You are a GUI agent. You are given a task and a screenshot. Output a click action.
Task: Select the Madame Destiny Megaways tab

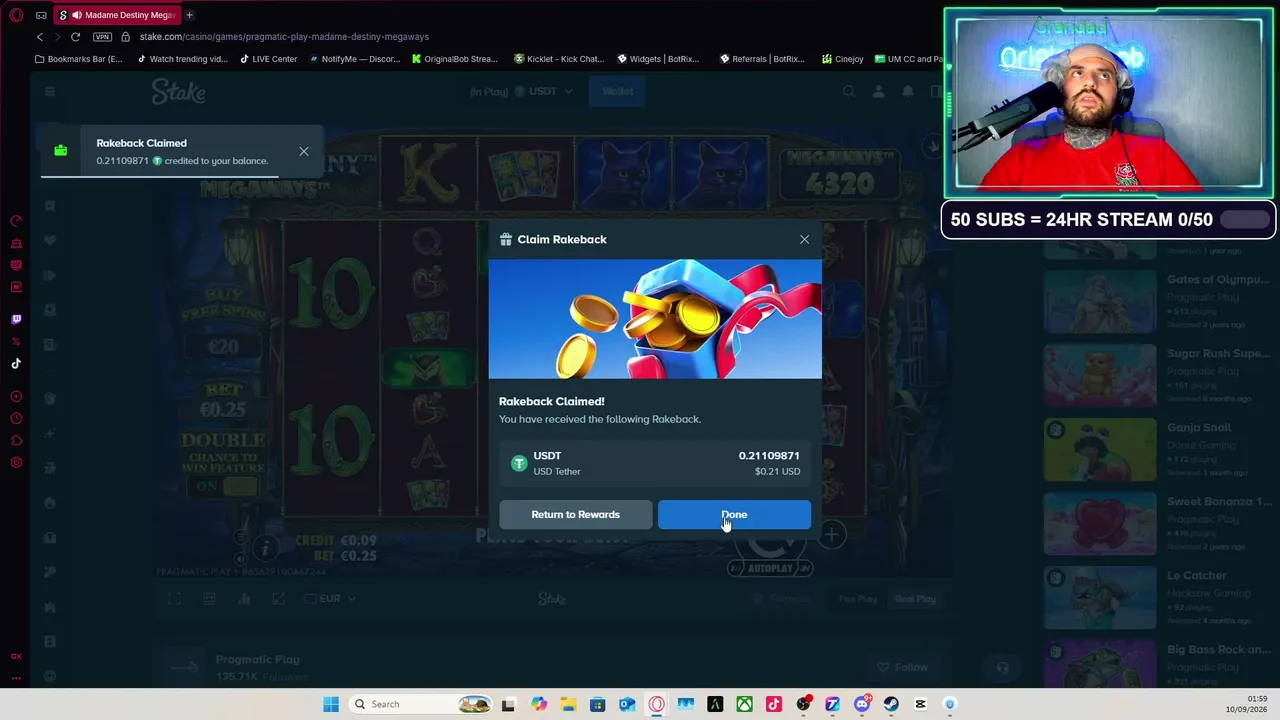[117, 15]
